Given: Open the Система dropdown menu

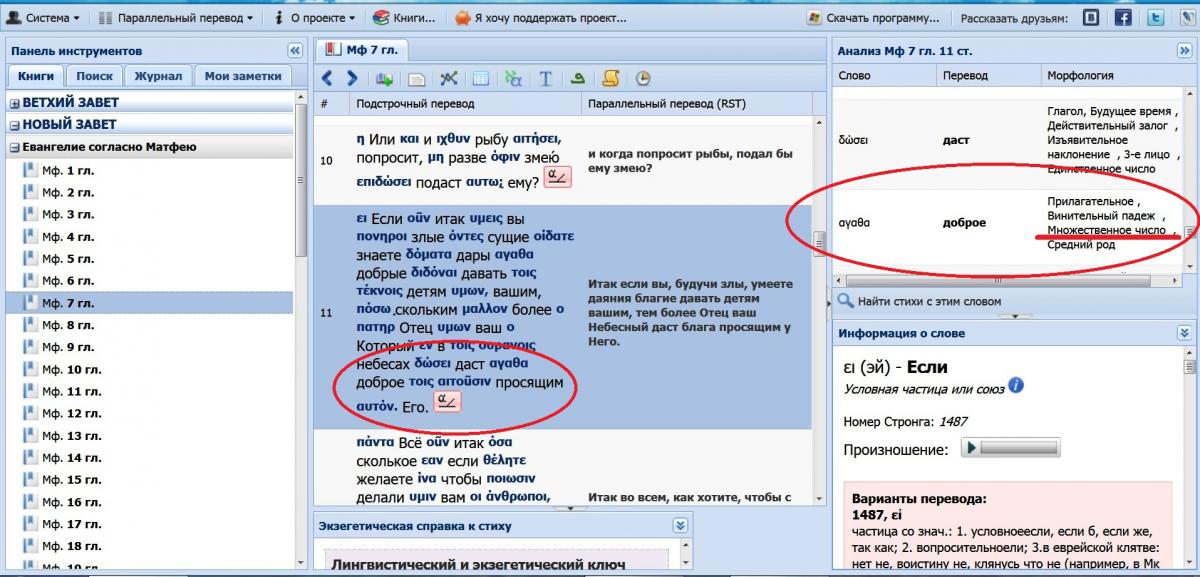Looking at the screenshot, I should point(44,18).
